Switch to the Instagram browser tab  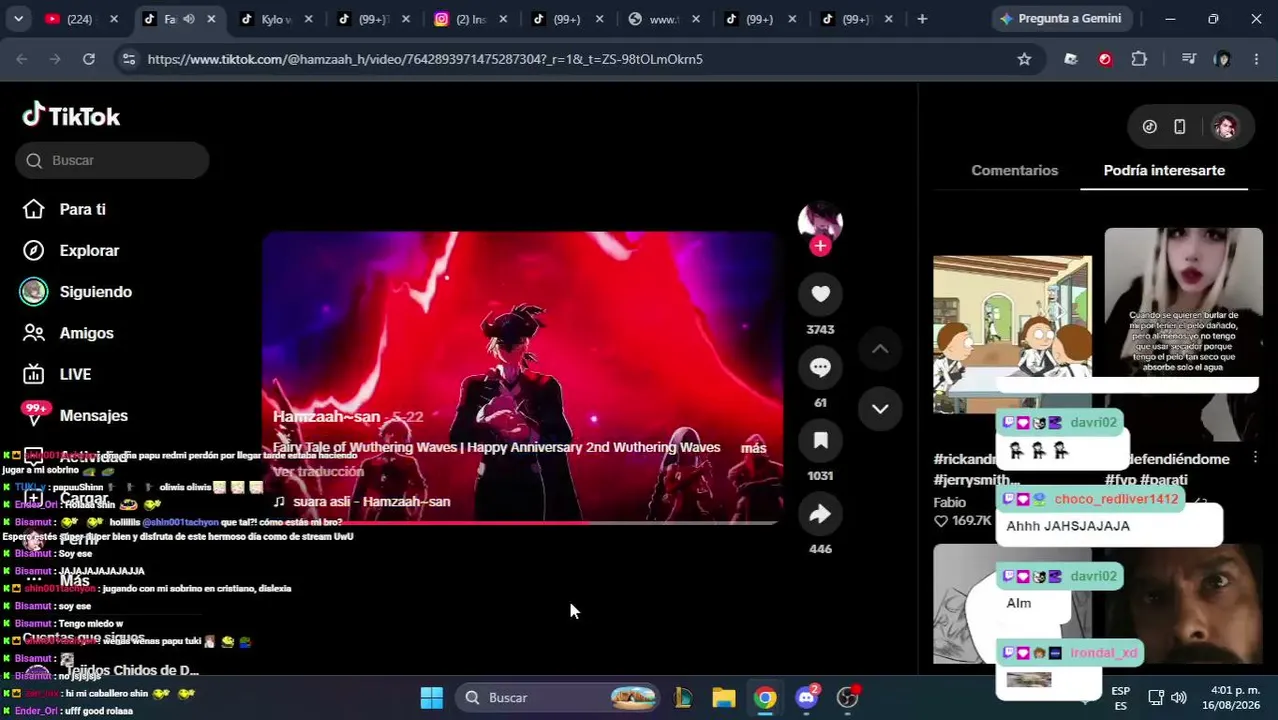tap(470, 19)
